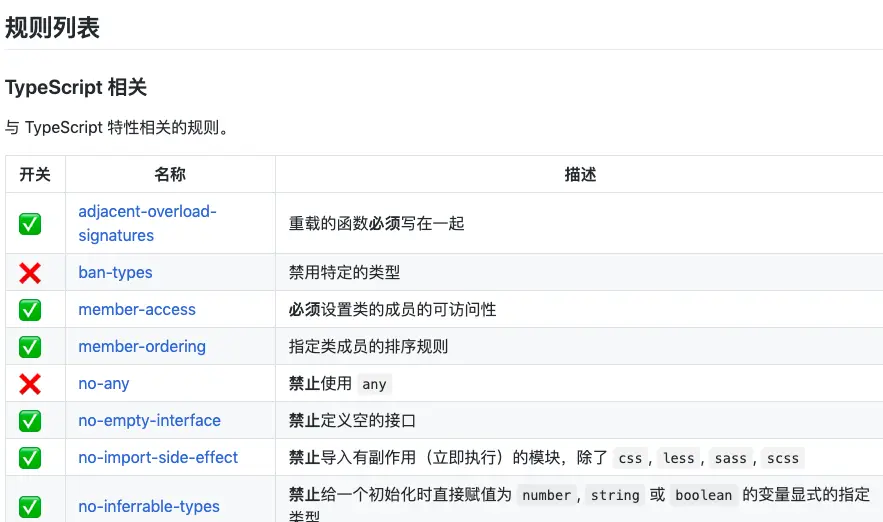
Task: Click red cross icon beside no-any
Action: (x=30, y=384)
